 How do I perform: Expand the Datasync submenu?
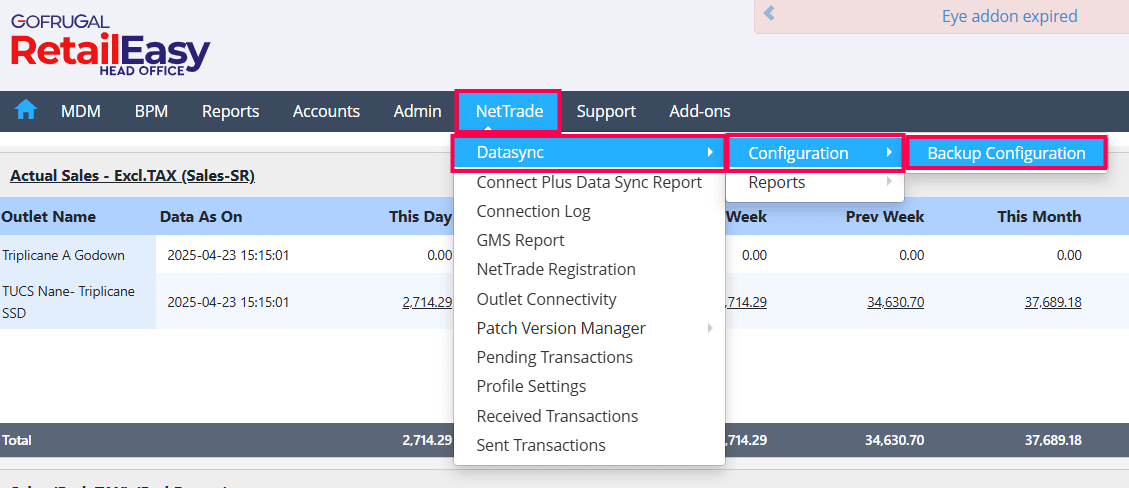pyautogui.click(x=587, y=153)
